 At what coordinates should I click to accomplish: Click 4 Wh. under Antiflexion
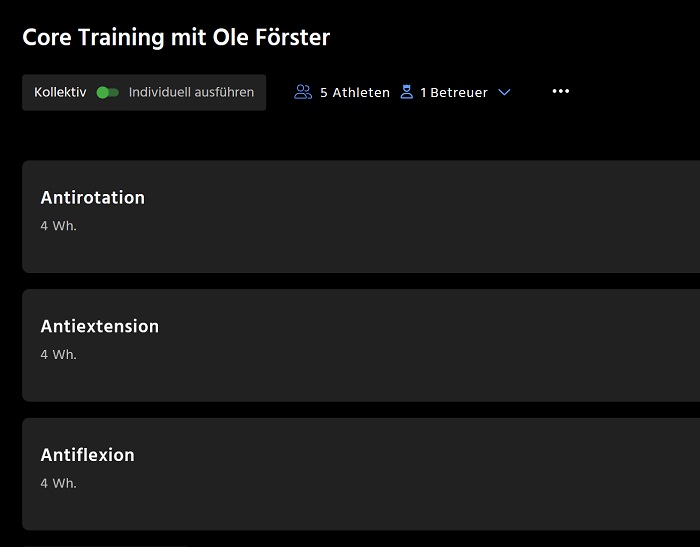pyautogui.click(x=58, y=483)
